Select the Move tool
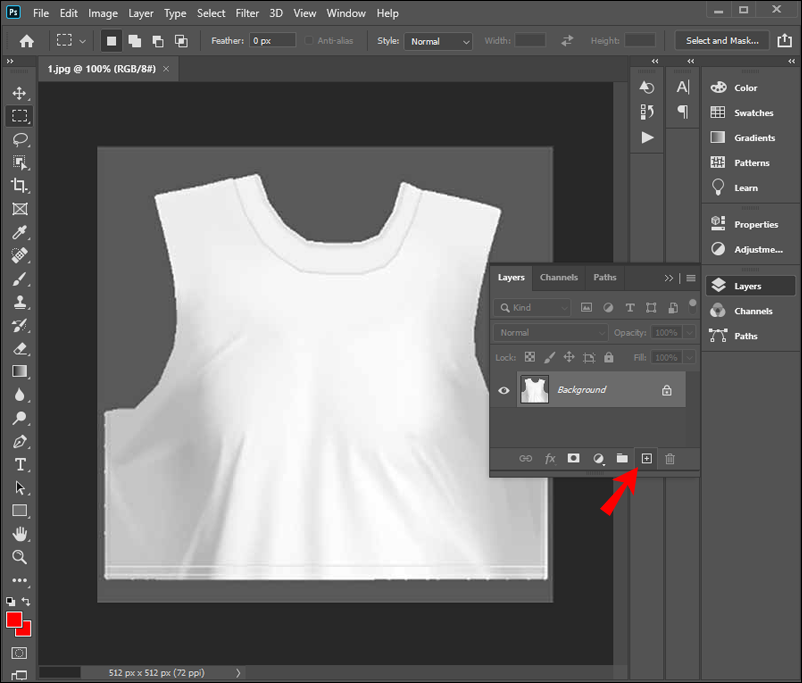The height and width of the screenshot is (683, 802). (x=19, y=93)
